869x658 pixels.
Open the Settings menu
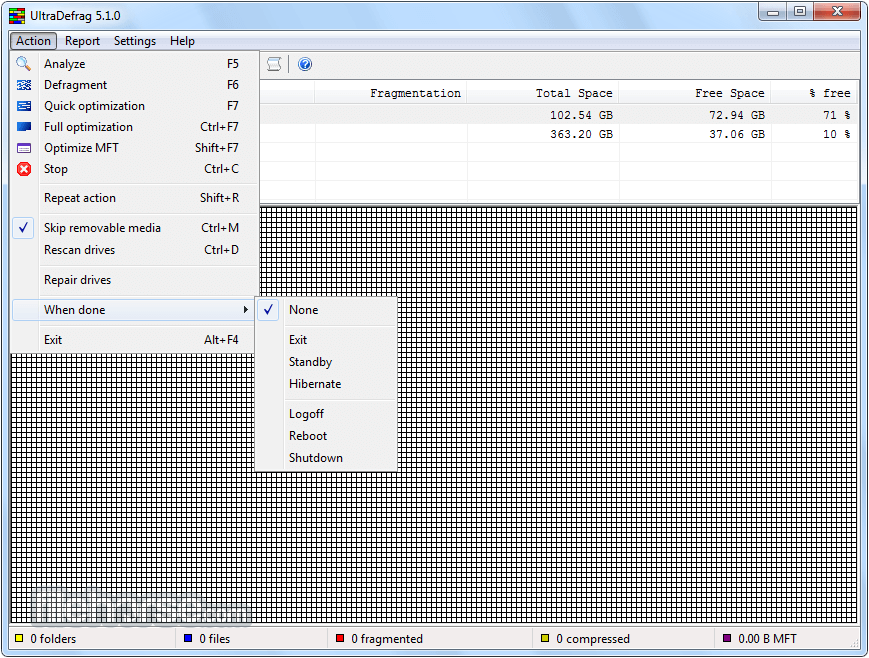pos(135,41)
